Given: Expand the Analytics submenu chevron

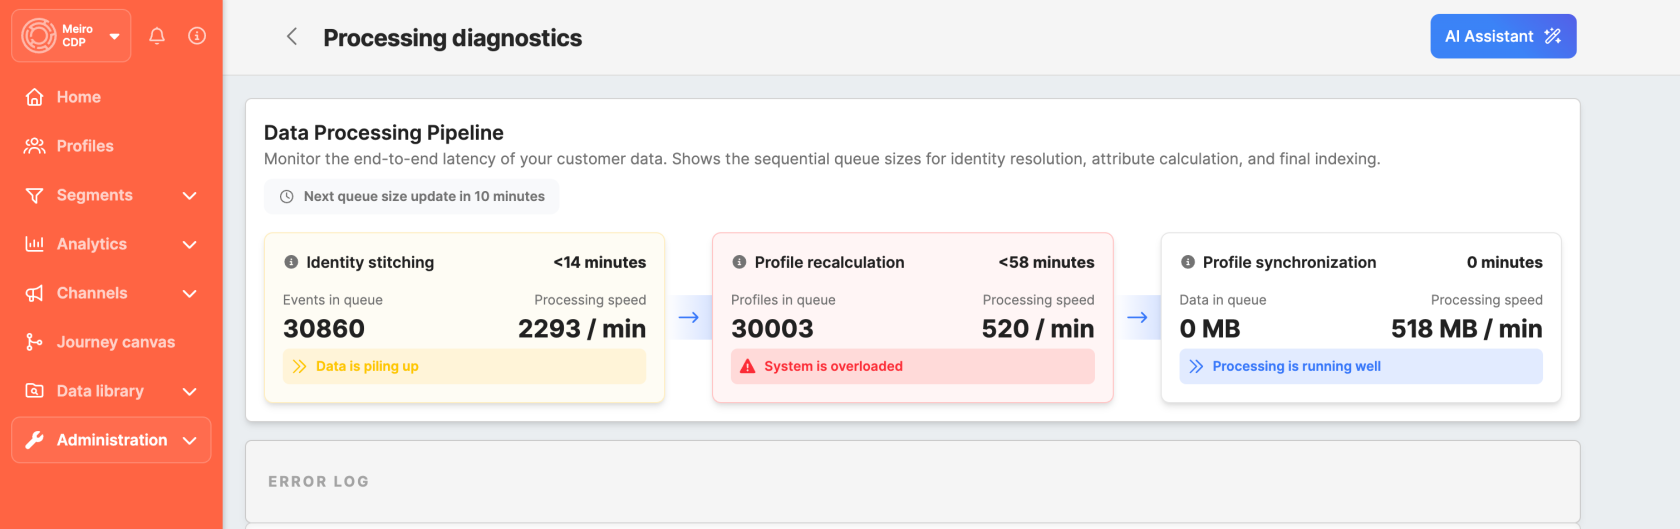Looking at the screenshot, I should 190,245.
